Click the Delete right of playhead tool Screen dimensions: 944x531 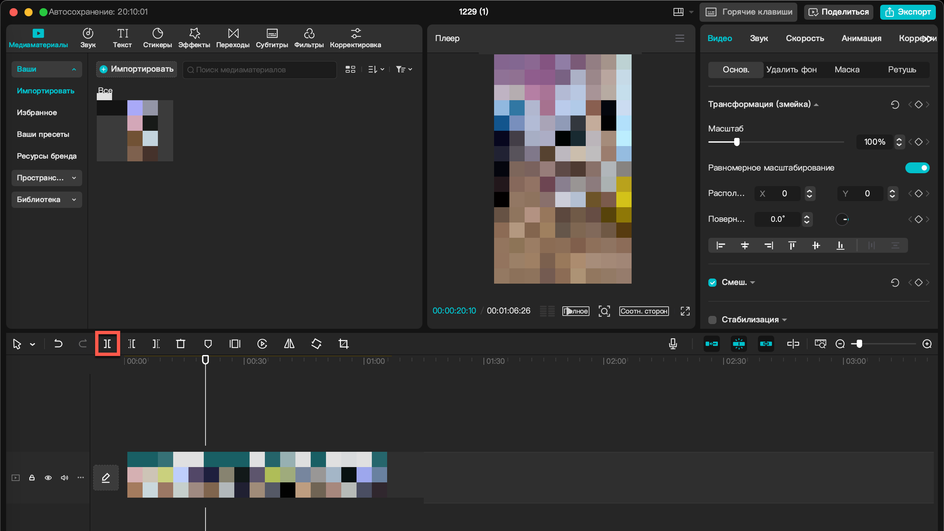(156, 344)
